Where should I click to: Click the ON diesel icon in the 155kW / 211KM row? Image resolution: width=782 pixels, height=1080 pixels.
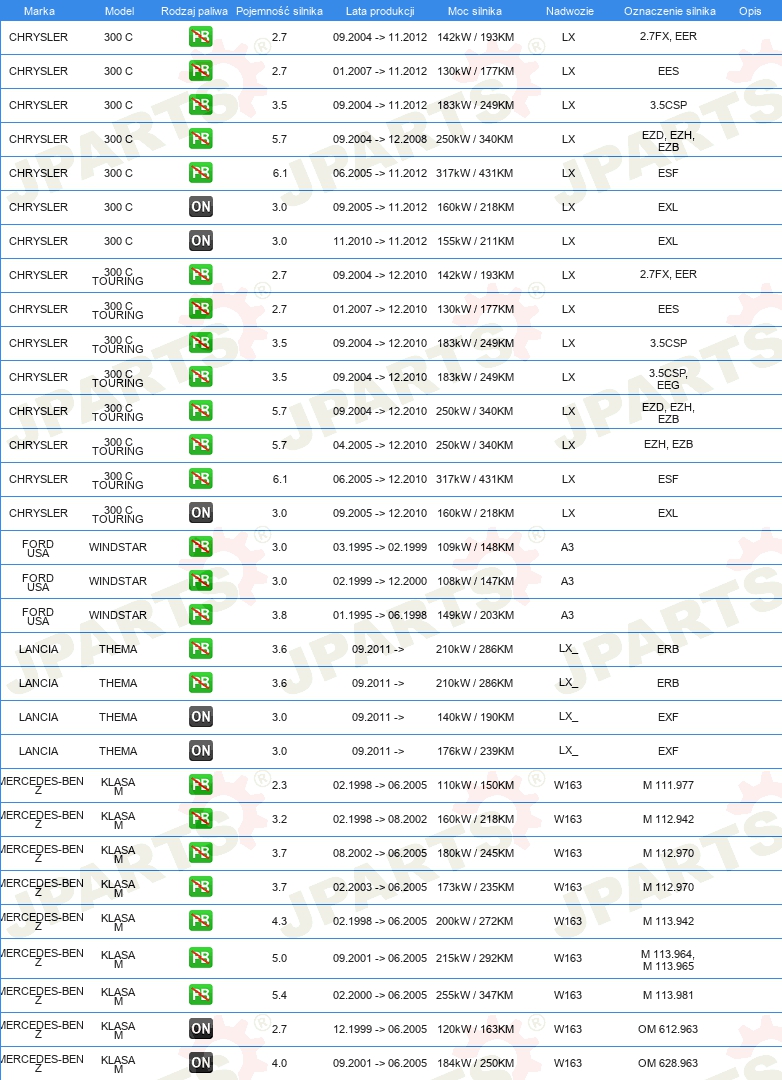[200, 241]
